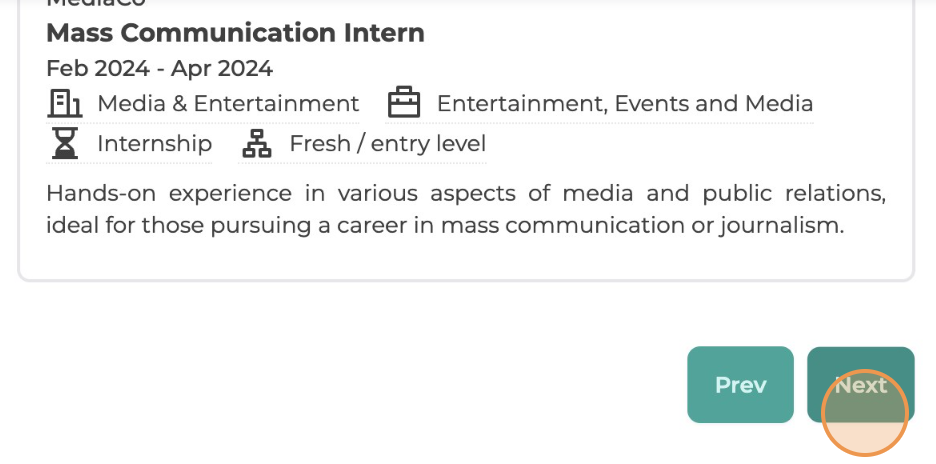The width and height of the screenshot is (936, 464).
Task: Click the orange circular highlight over Next
Action: 865,413
